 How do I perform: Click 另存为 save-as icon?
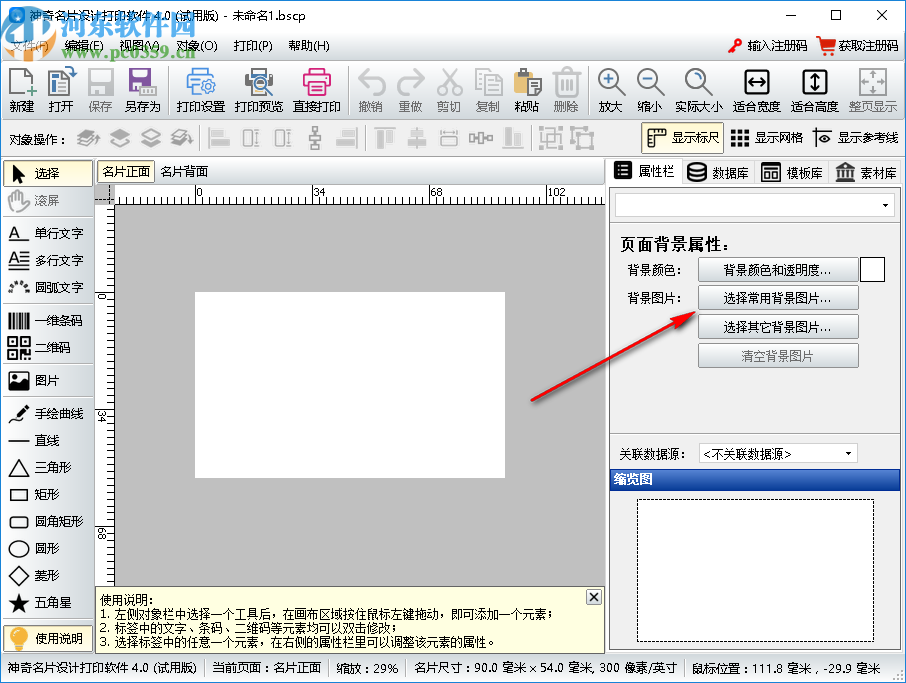(142, 90)
